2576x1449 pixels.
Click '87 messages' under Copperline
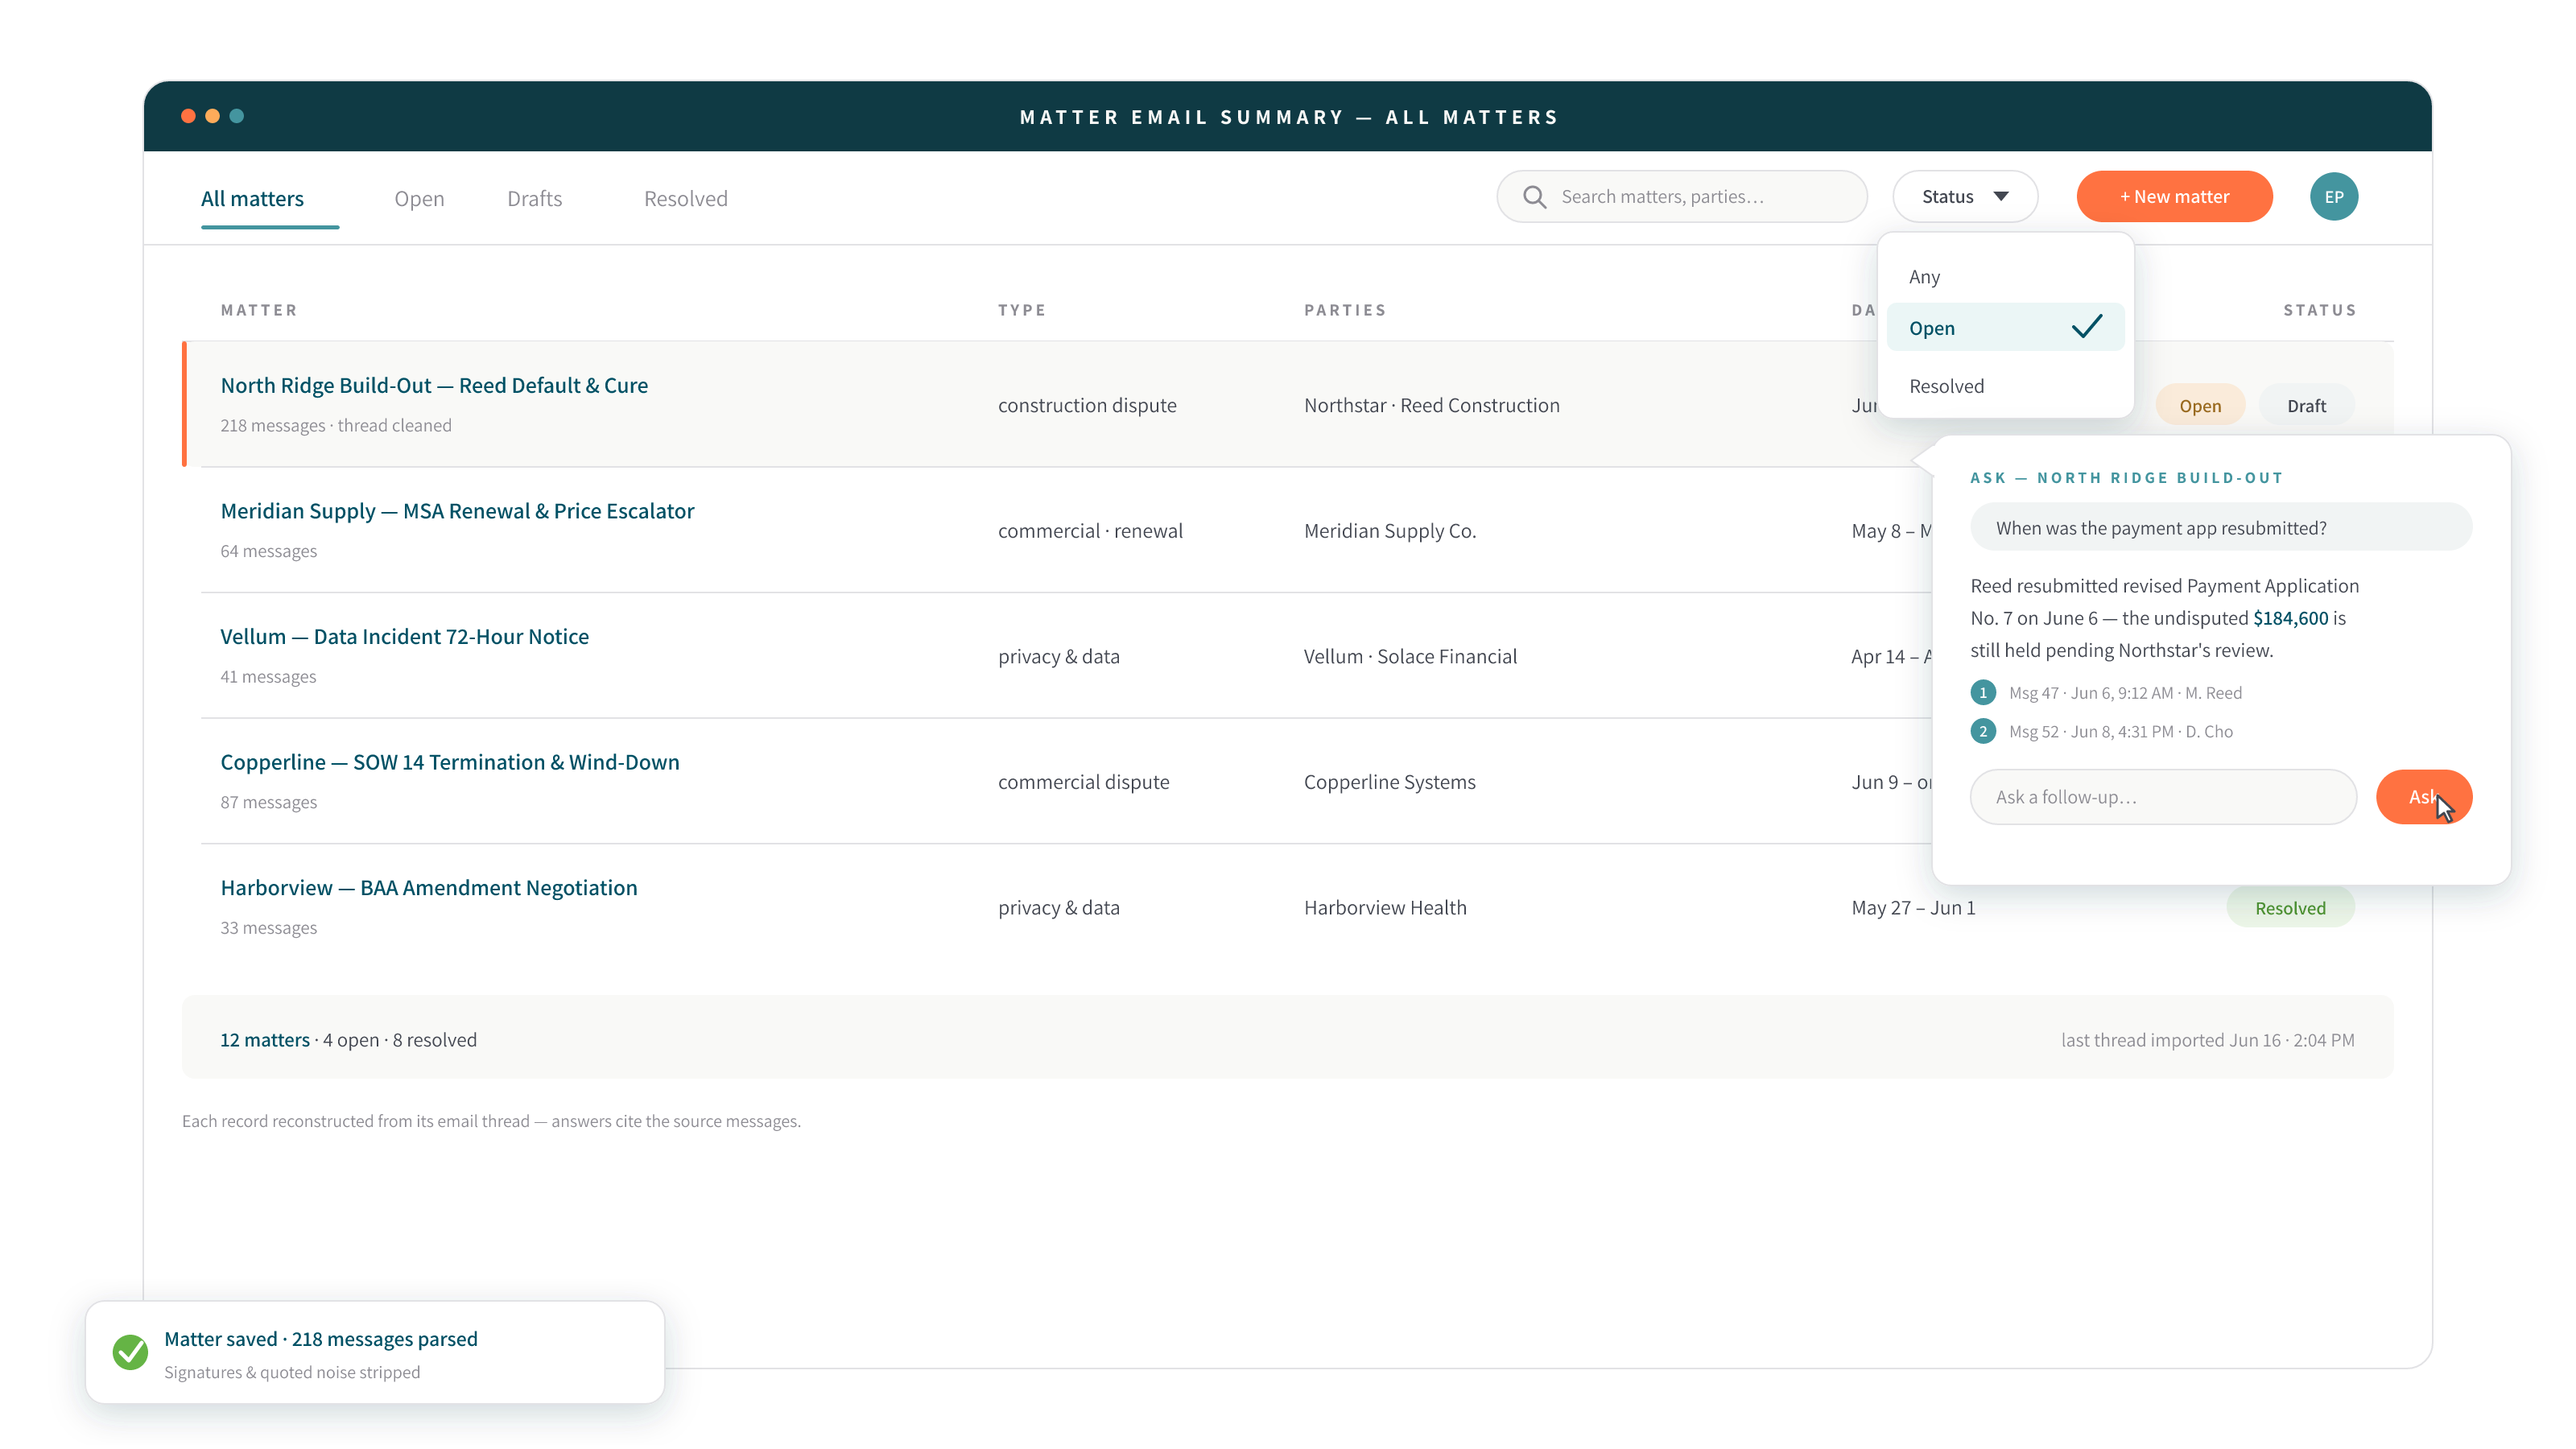pyautogui.click(x=268, y=802)
